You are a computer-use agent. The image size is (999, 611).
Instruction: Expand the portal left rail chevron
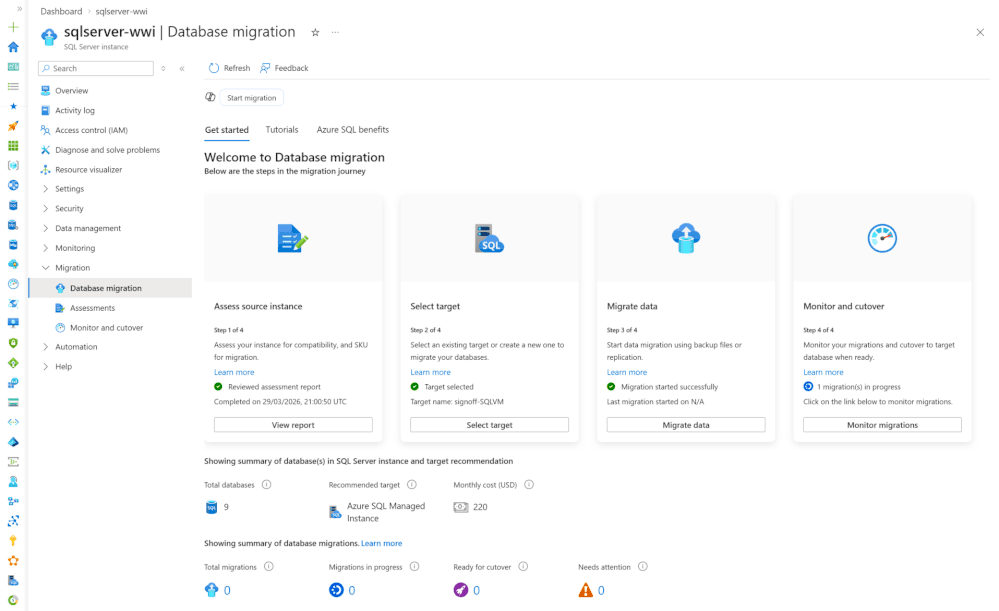click(x=20, y=9)
